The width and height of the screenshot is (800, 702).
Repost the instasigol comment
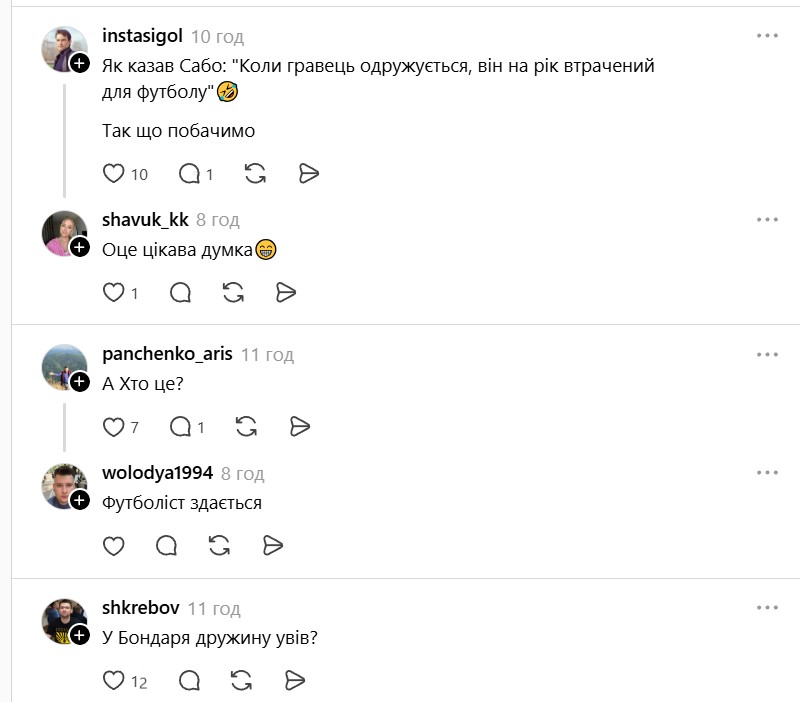[255, 173]
